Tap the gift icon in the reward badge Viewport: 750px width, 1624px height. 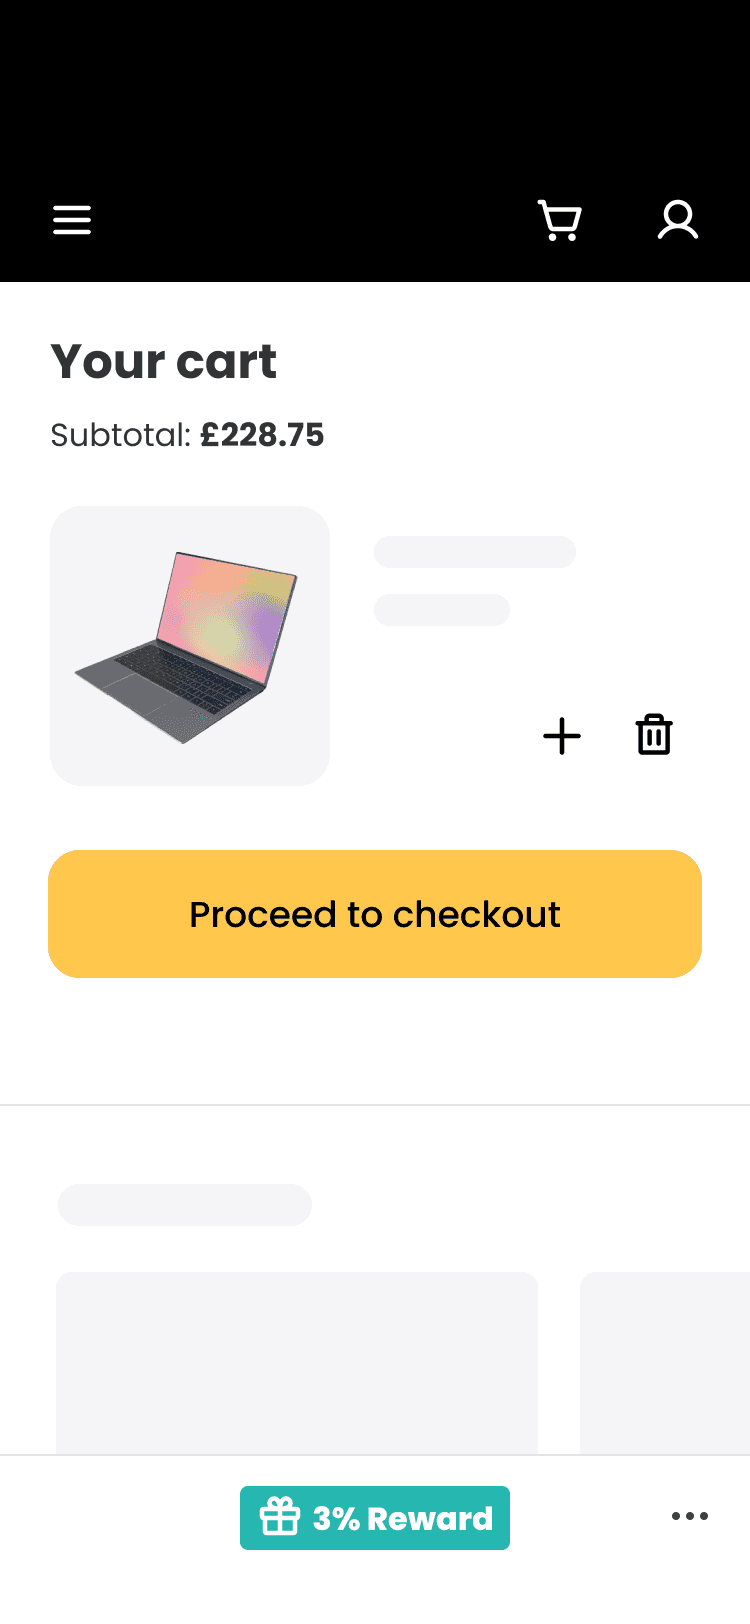(280, 1517)
